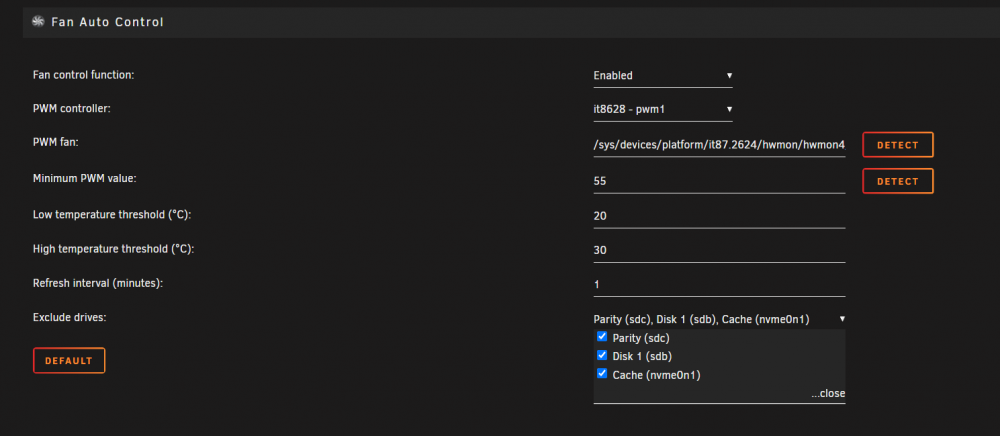Image resolution: width=1000 pixels, height=436 pixels.
Task: Click the High temperature threshold (°C) label
Action: point(113,249)
